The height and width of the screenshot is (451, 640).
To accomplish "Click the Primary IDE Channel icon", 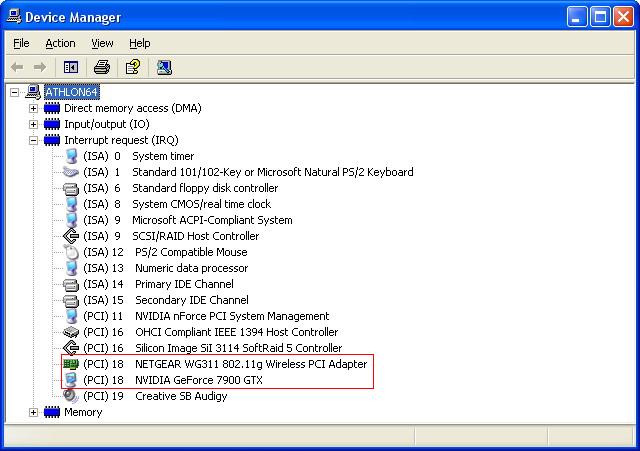I will click(71, 284).
